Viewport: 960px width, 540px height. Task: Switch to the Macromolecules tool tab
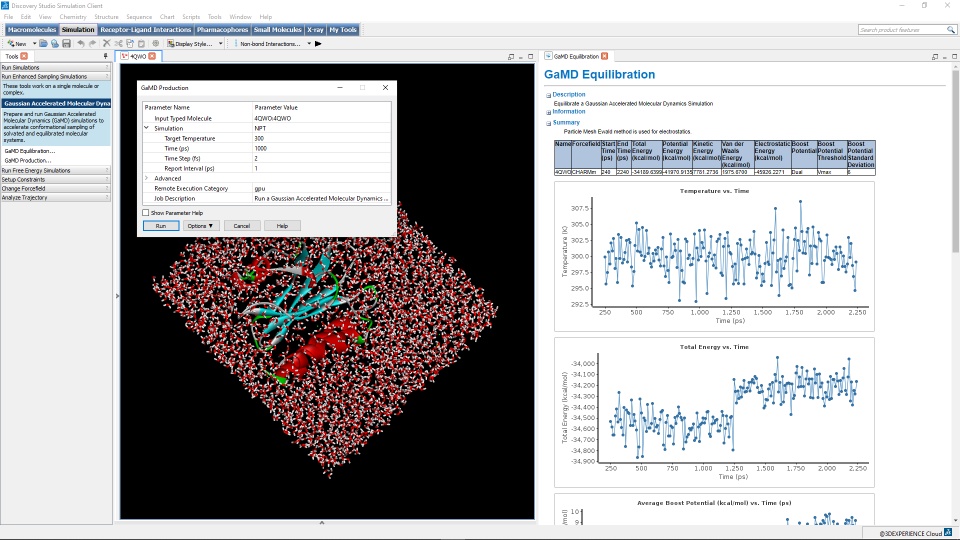pyautogui.click(x=32, y=29)
